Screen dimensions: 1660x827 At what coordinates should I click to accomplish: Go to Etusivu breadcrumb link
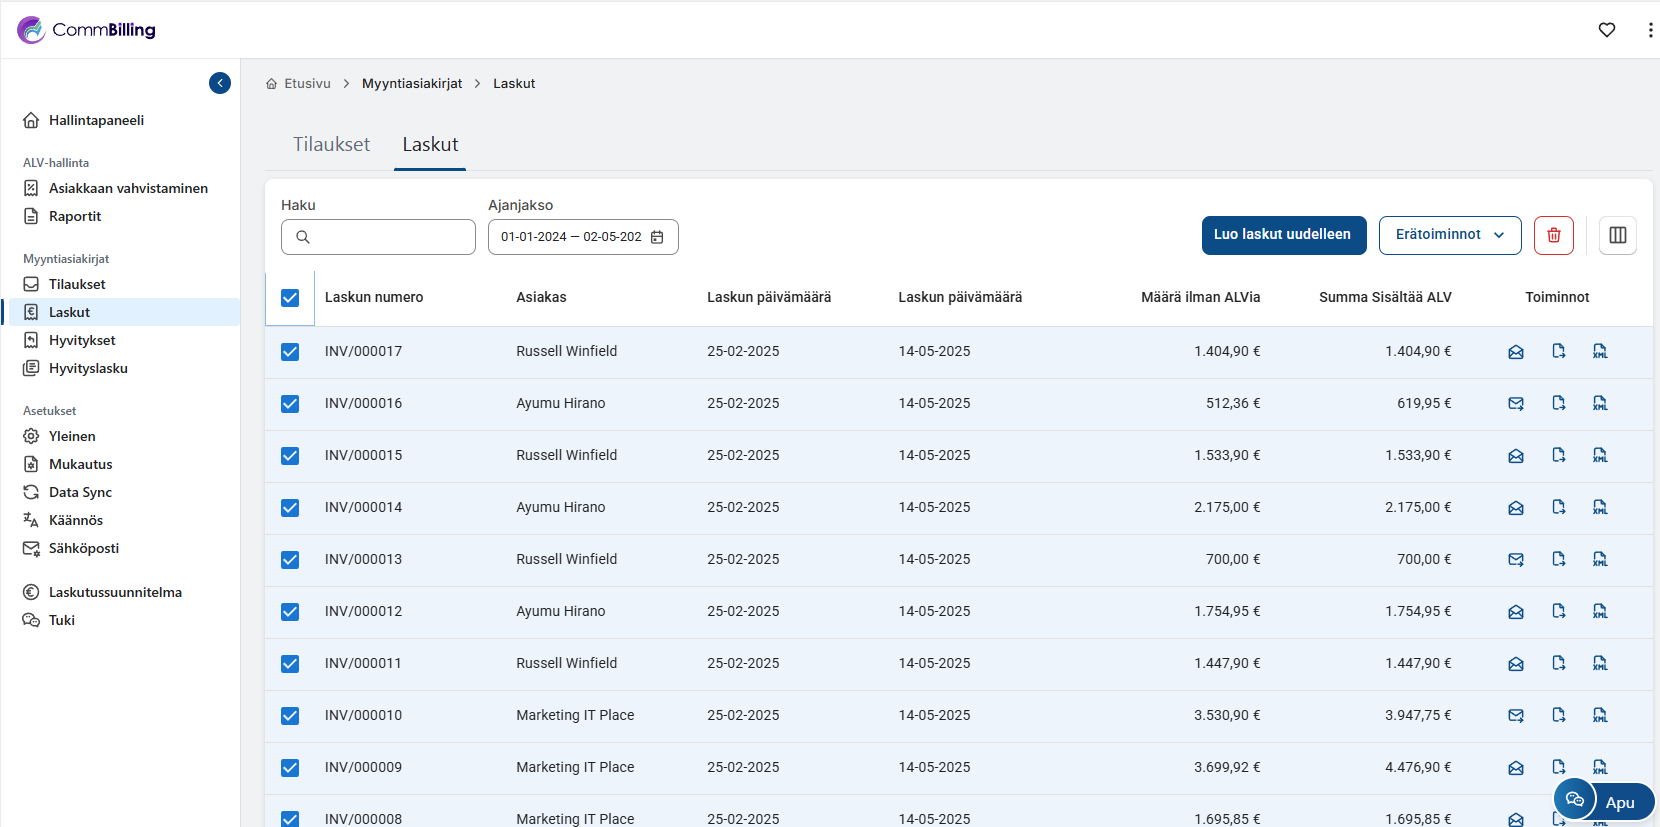(x=306, y=84)
